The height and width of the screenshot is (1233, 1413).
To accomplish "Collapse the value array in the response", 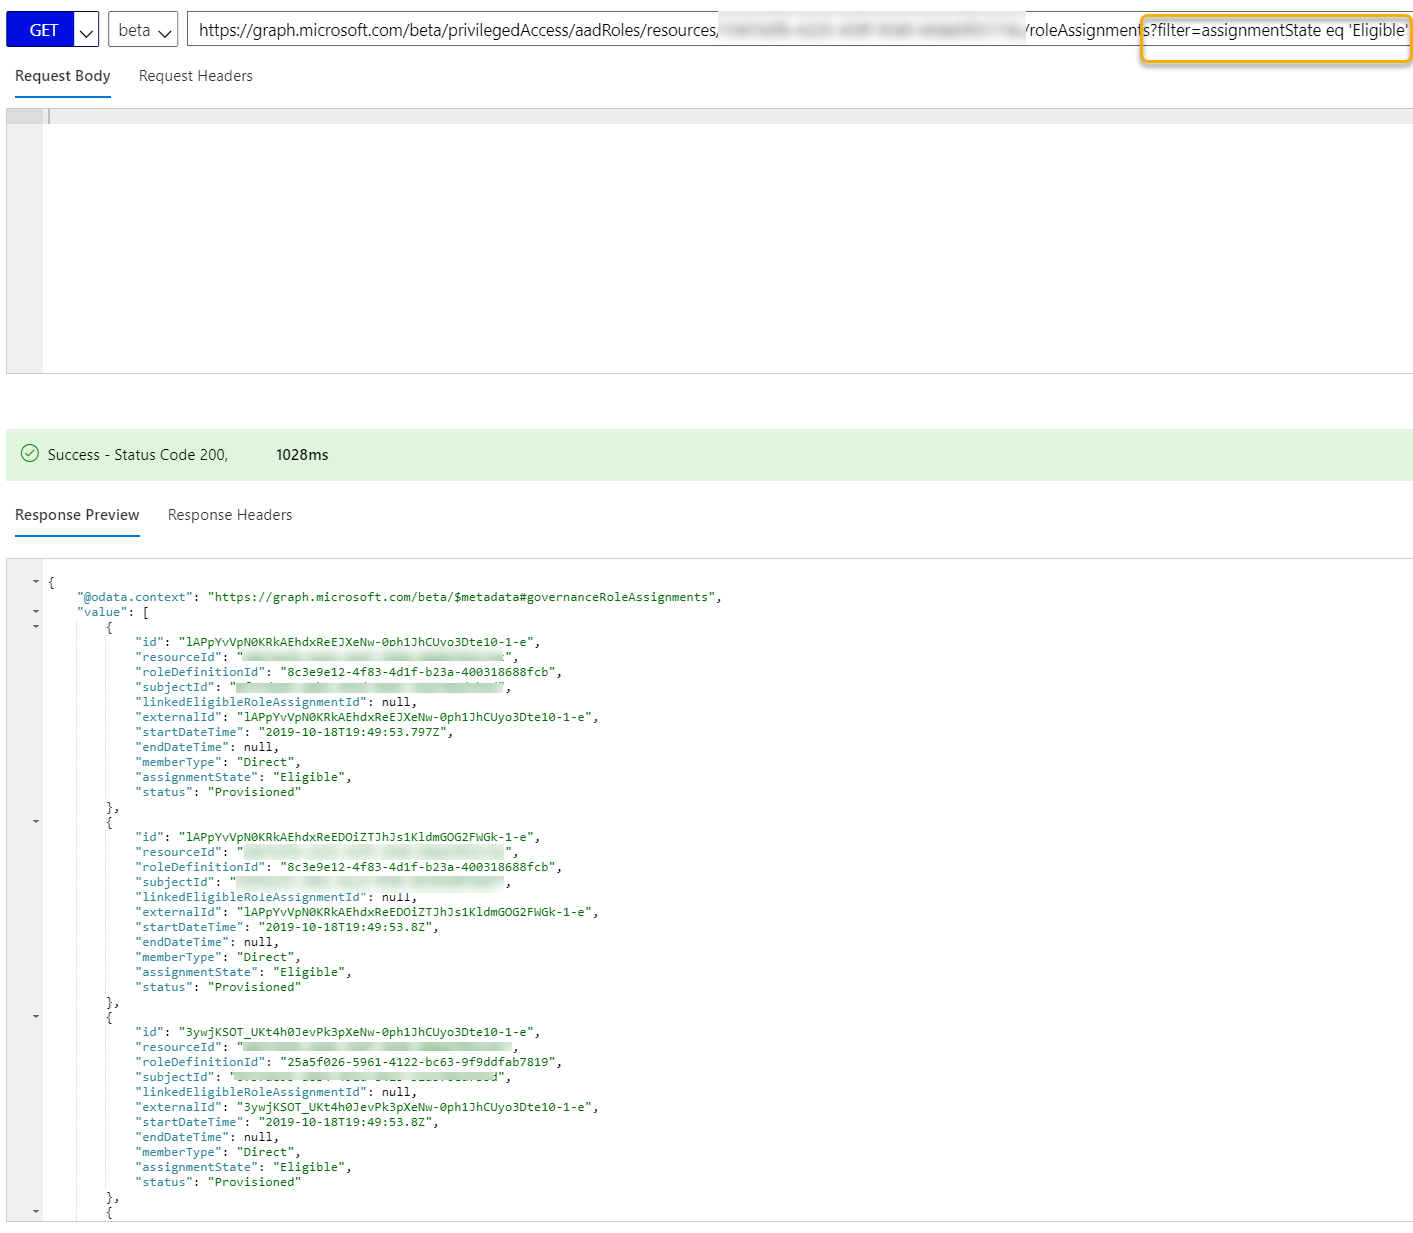I will [37, 611].
